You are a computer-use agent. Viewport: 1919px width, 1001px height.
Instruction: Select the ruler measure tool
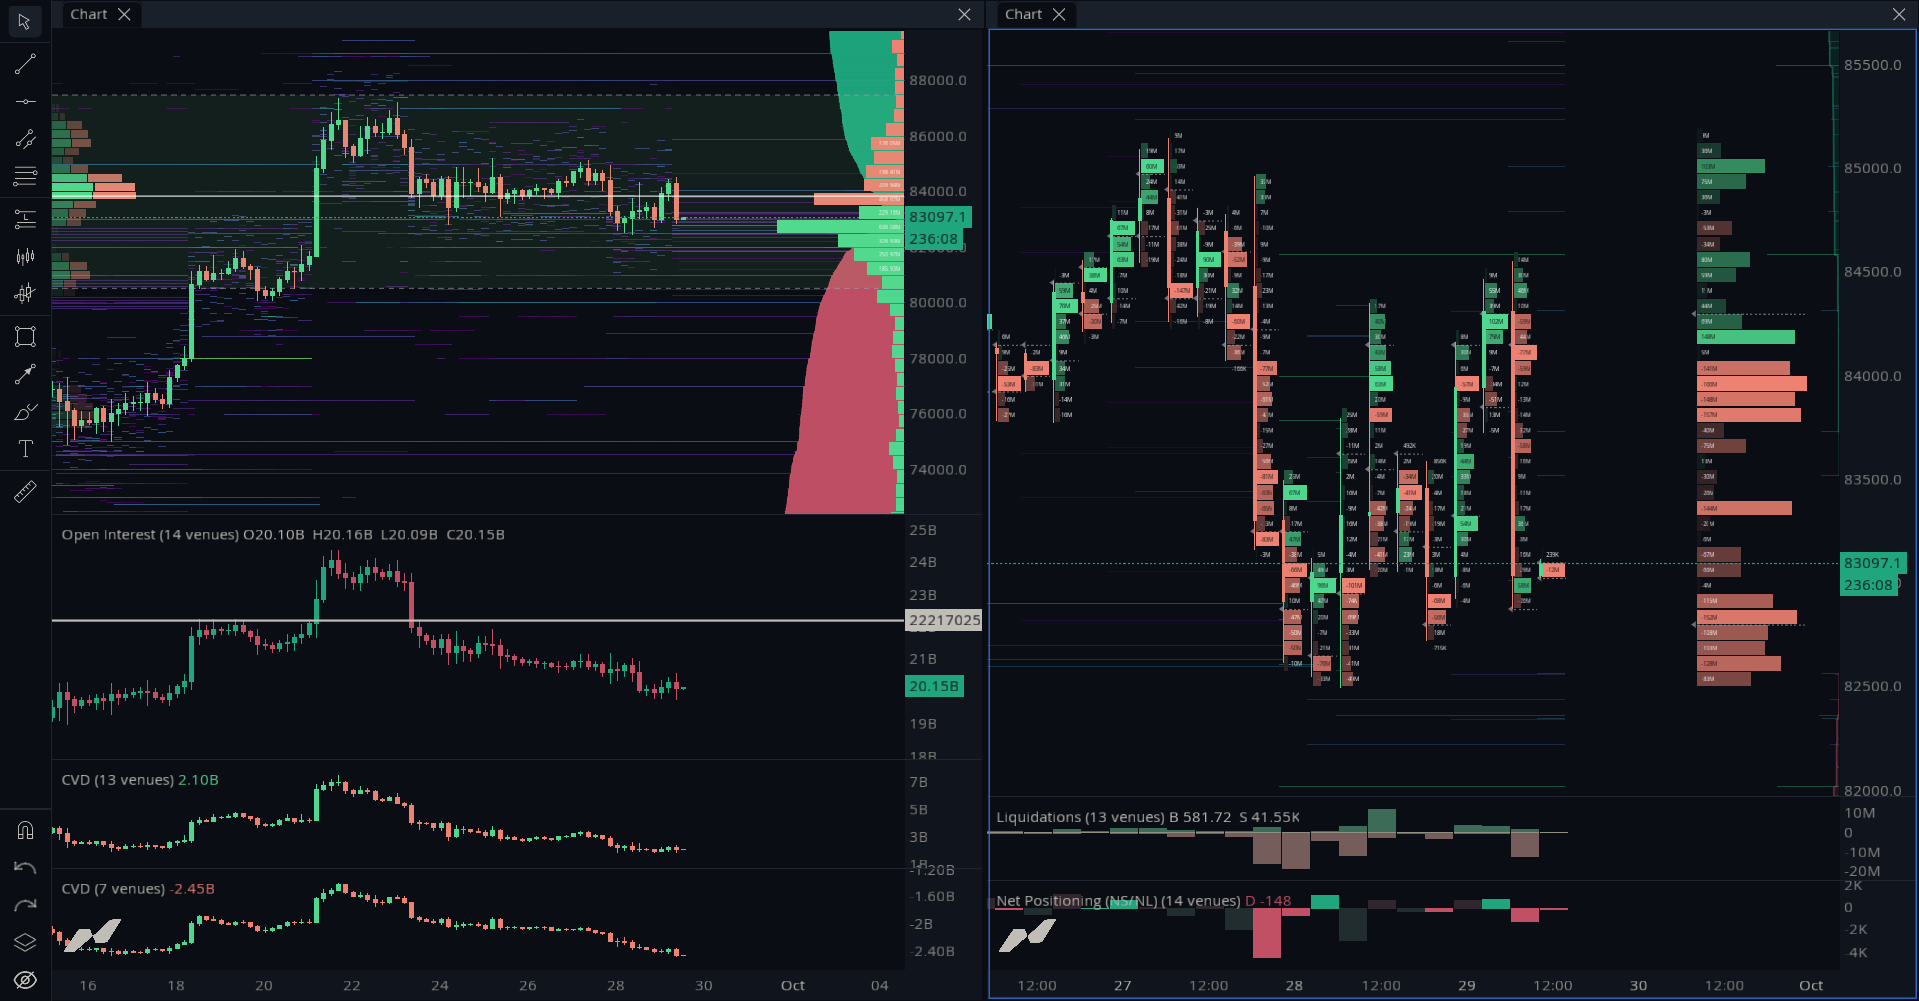coord(25,491)
